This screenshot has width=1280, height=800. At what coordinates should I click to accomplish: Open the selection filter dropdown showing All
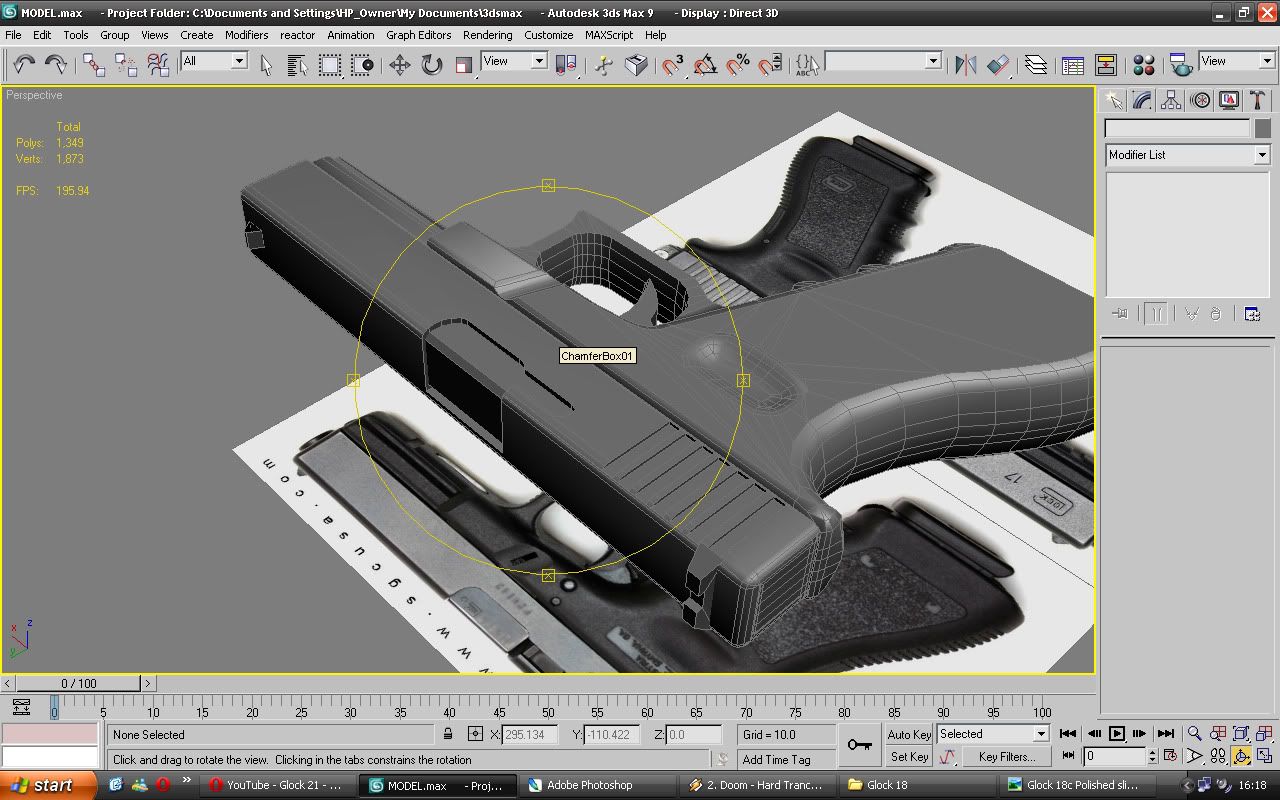[213, 61]
